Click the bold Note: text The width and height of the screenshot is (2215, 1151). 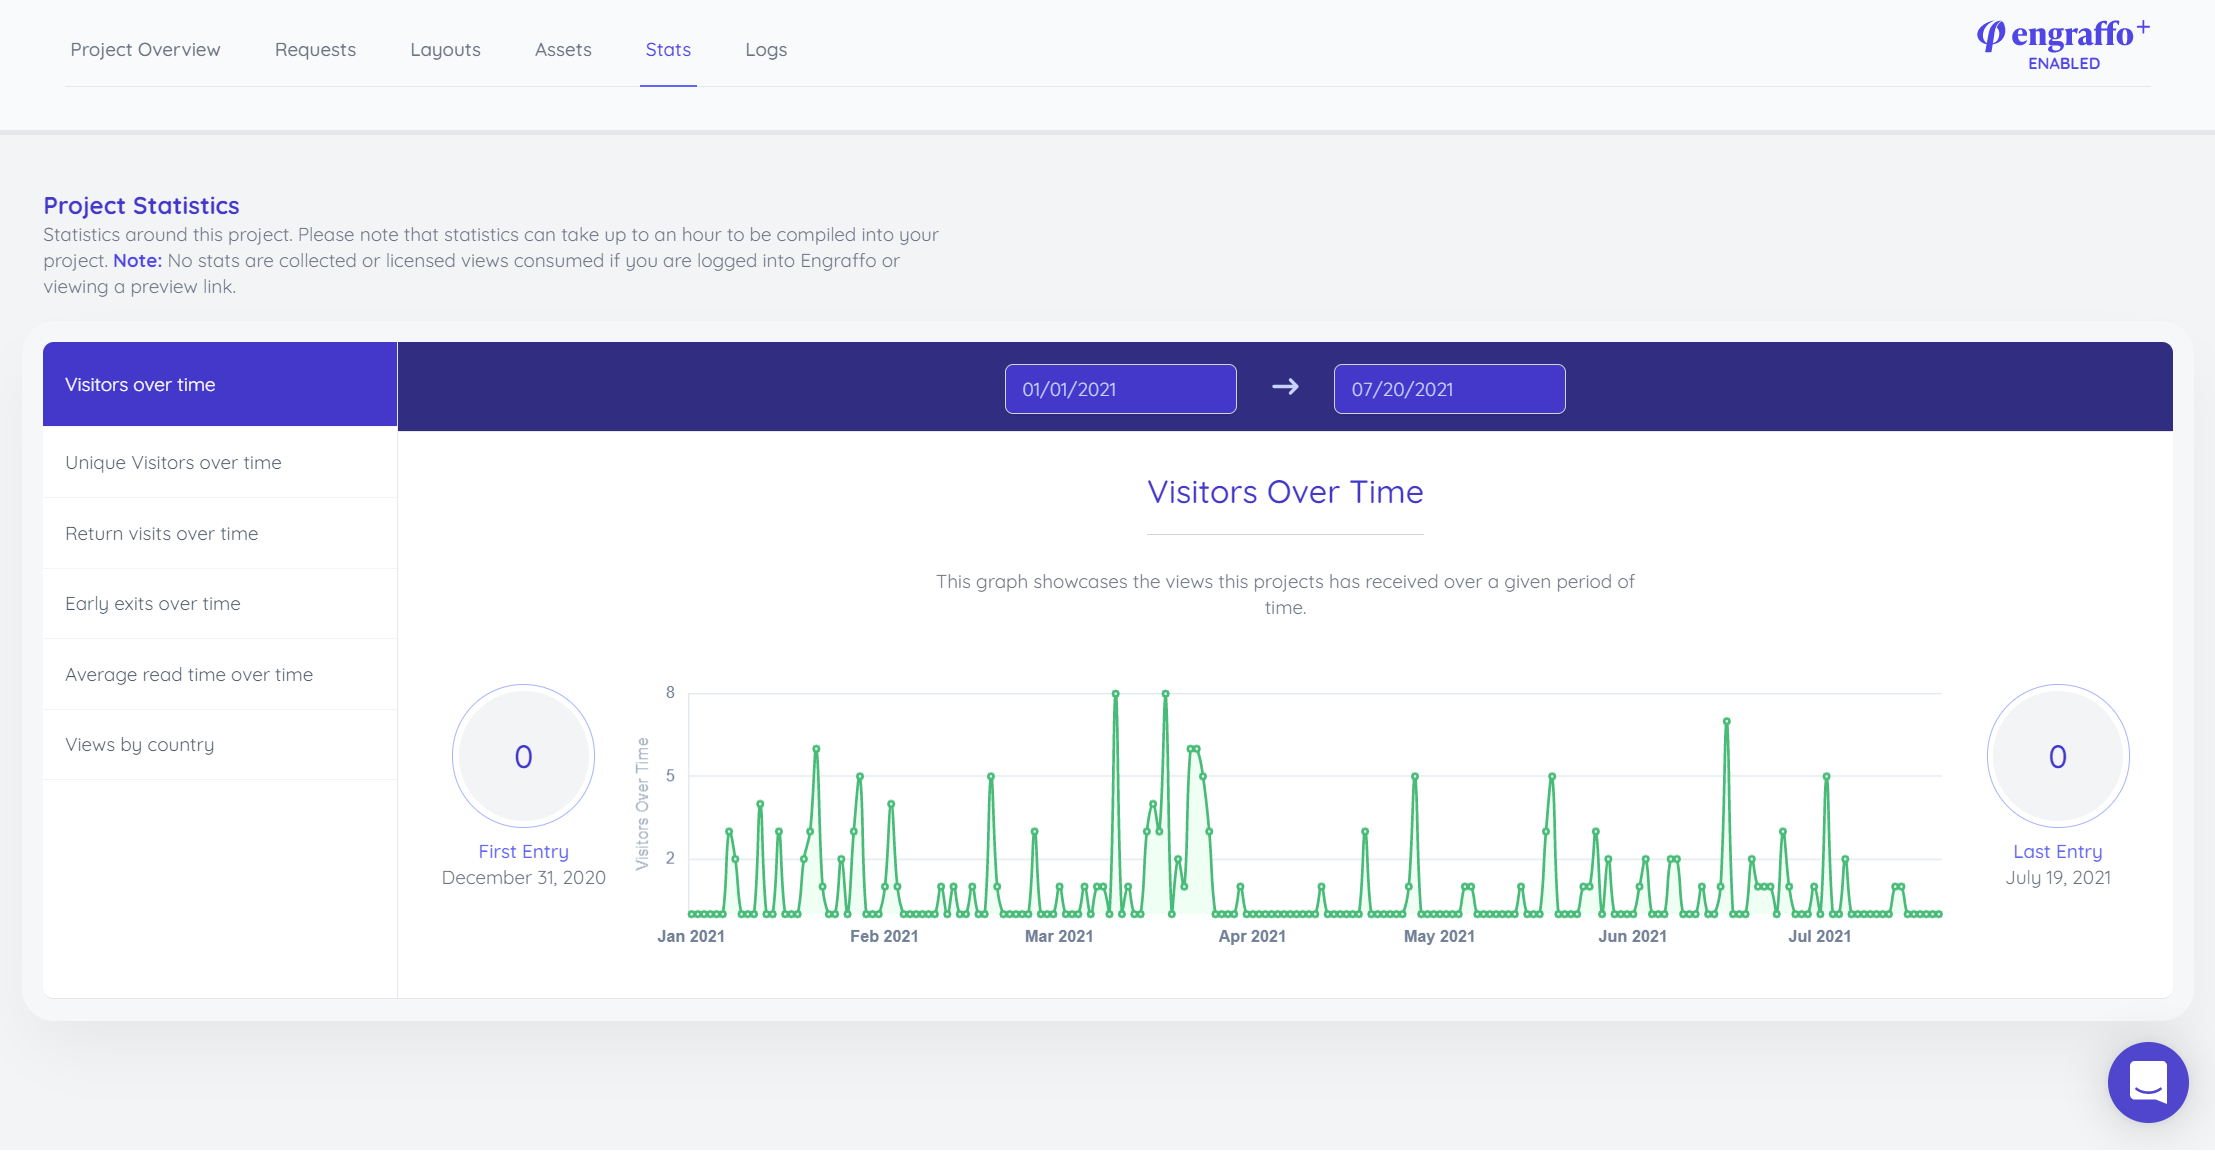(137, 261)
